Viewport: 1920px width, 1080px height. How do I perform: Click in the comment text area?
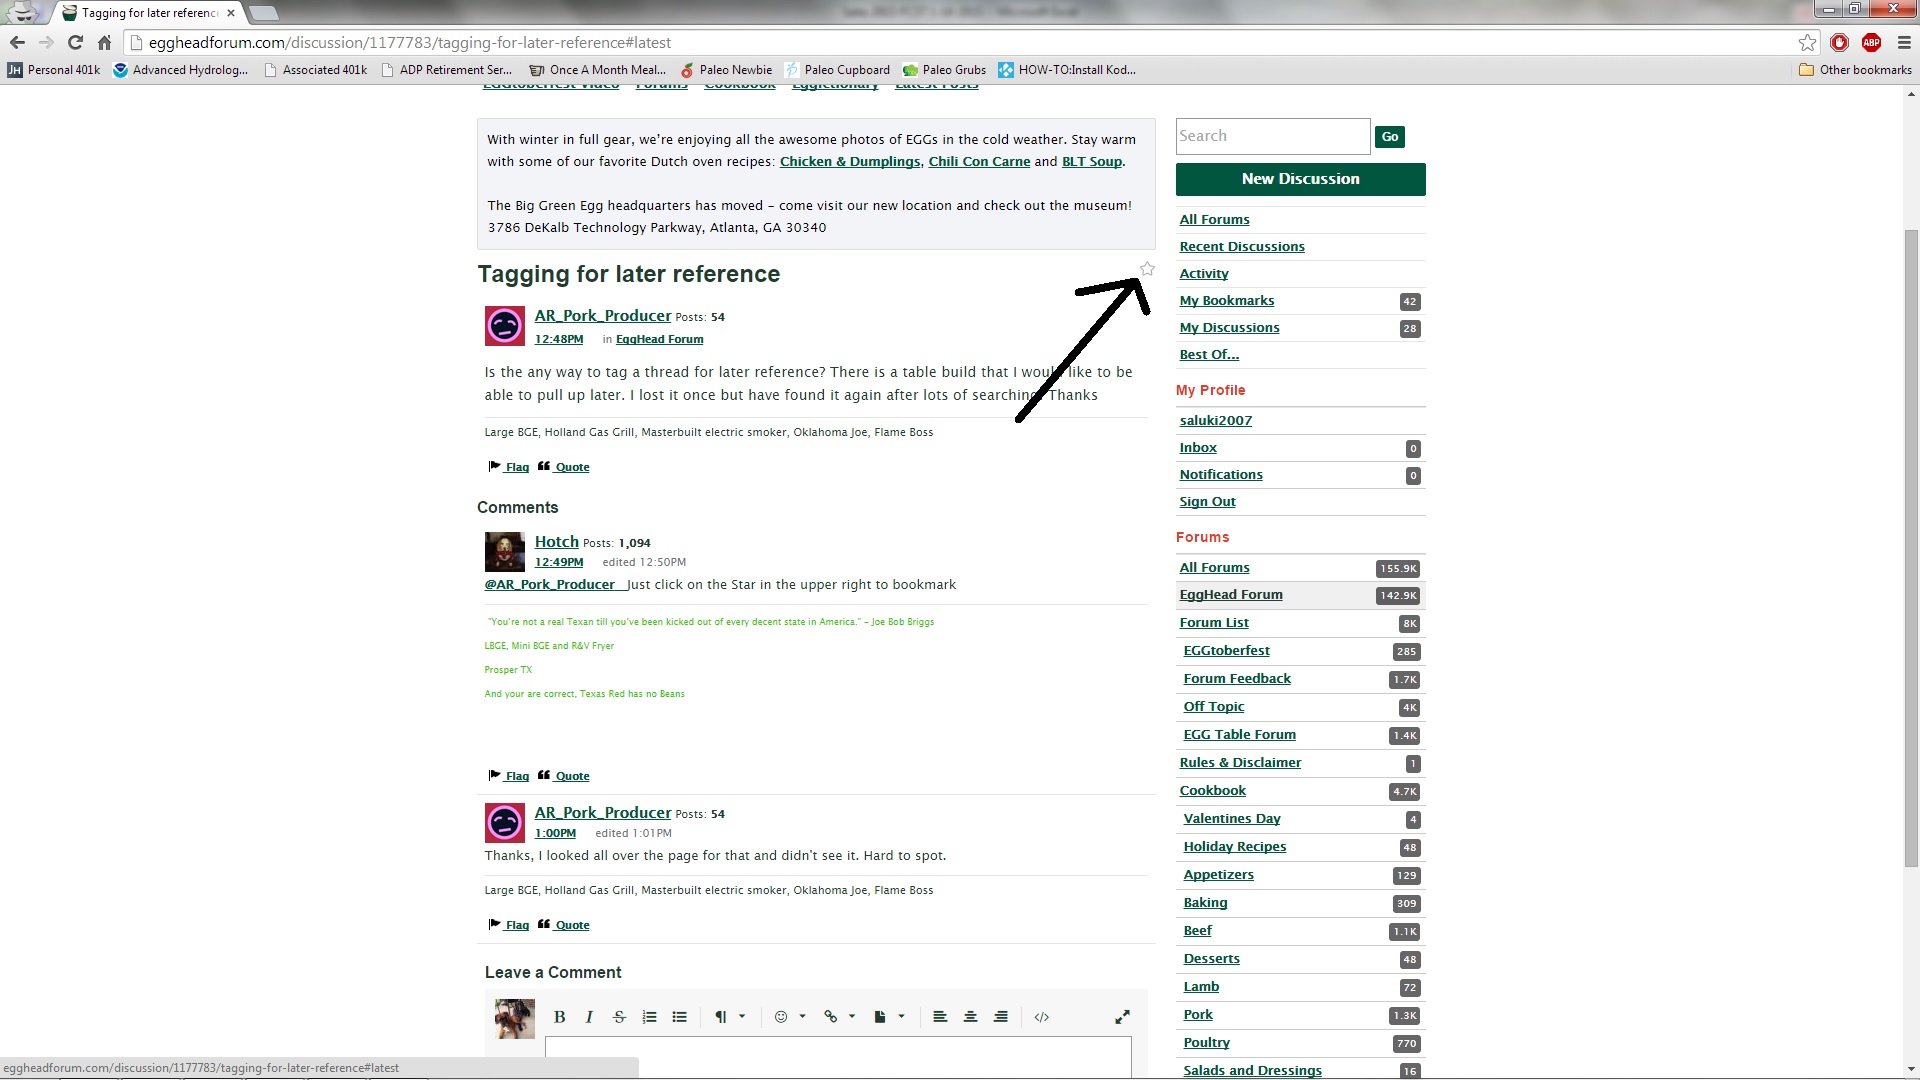tap(838, 1057)
